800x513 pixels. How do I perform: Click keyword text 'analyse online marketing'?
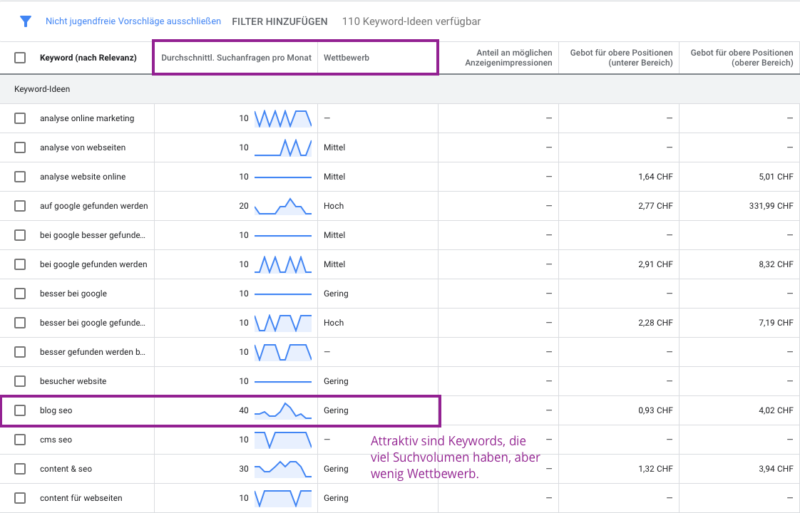coord(87,118)
